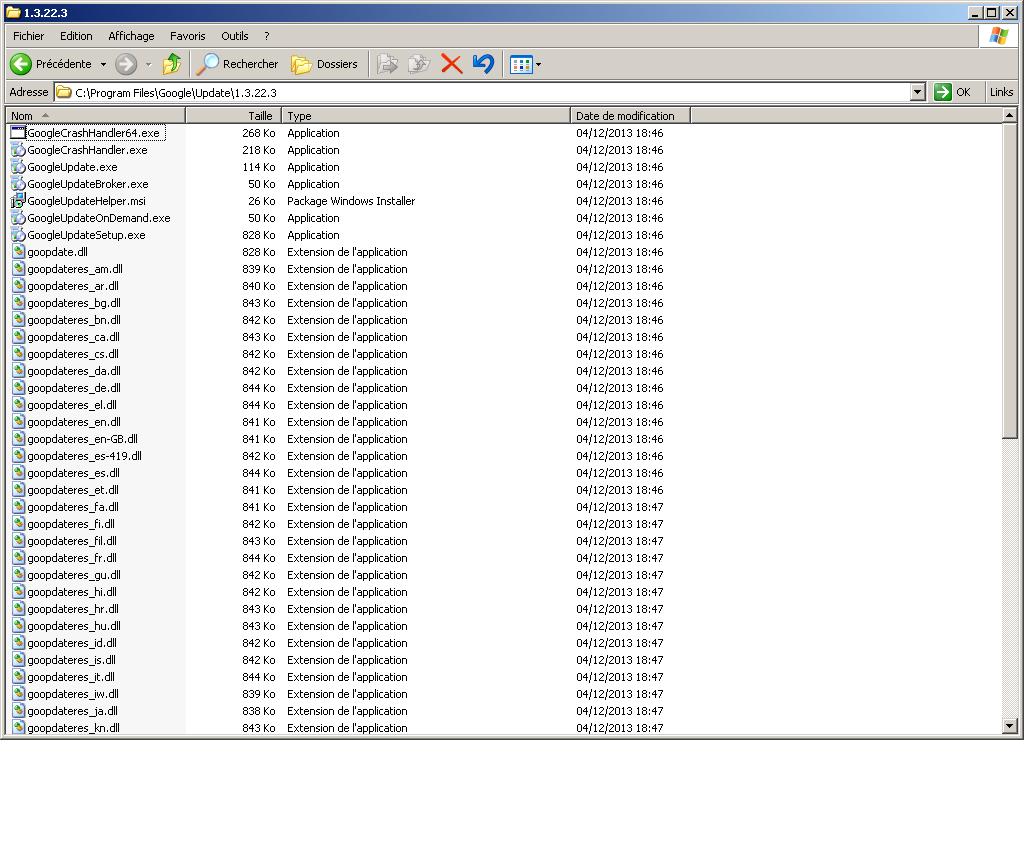Screen dimensions: 1024x853
Task: Maximize the 1.3.22.3 window
Action: coord(991,12)
